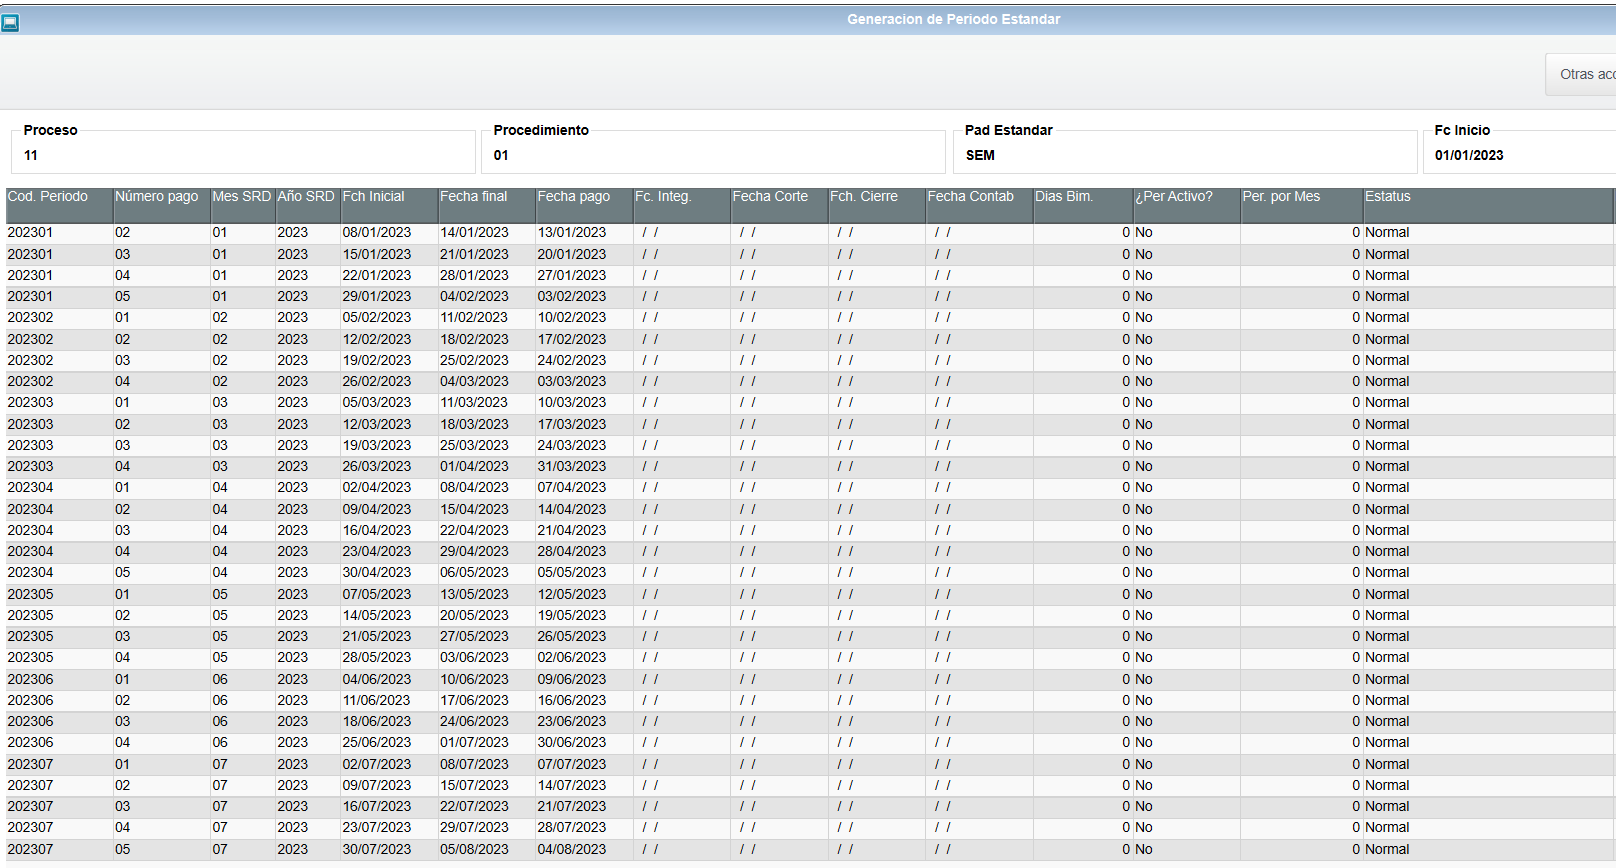Click the Año SRD column header
The width and height of the screenshot is (1616, 868).
coord(307,205)
